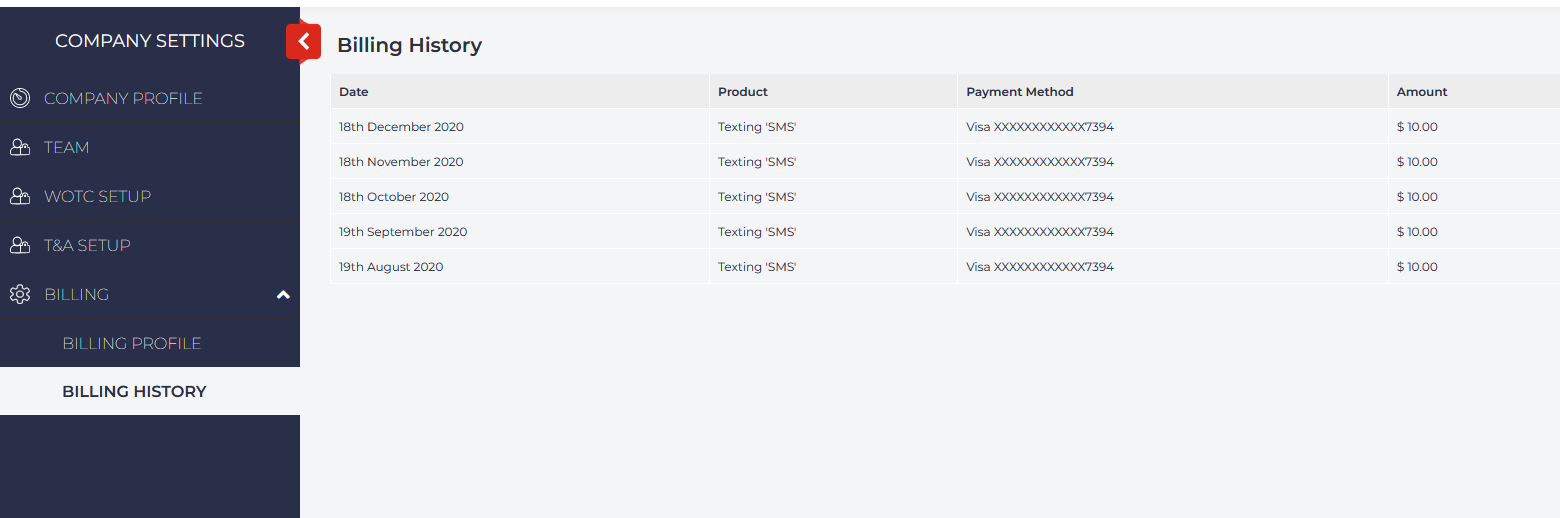The height and width of the screenshot is (518, 1560).
Task: Select Billing History in the sidebar
Action: (134, 392)
